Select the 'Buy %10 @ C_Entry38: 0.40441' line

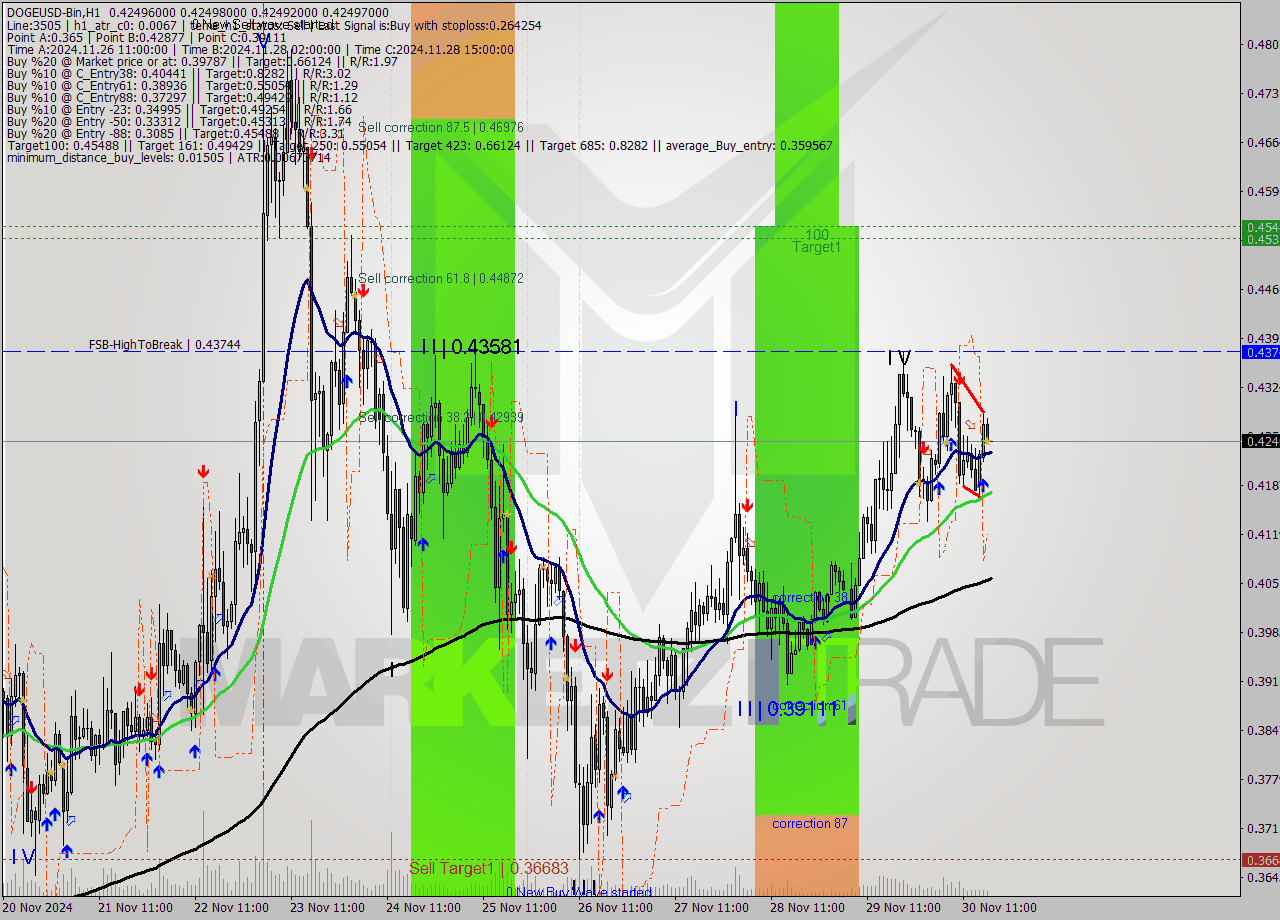(178, 74)
